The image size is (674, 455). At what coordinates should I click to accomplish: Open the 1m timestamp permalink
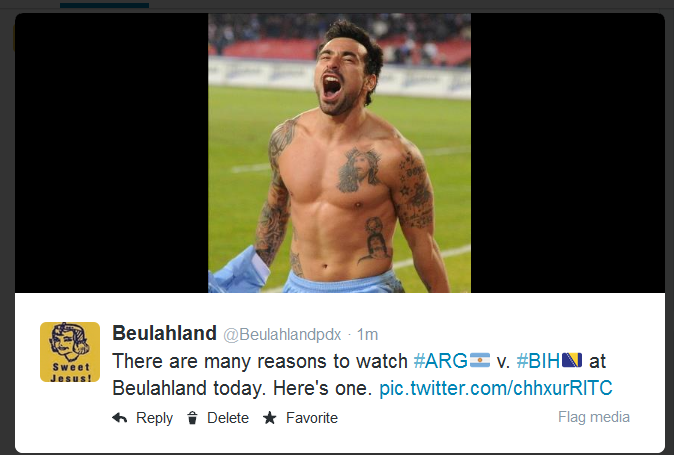(x=368, y=335)
